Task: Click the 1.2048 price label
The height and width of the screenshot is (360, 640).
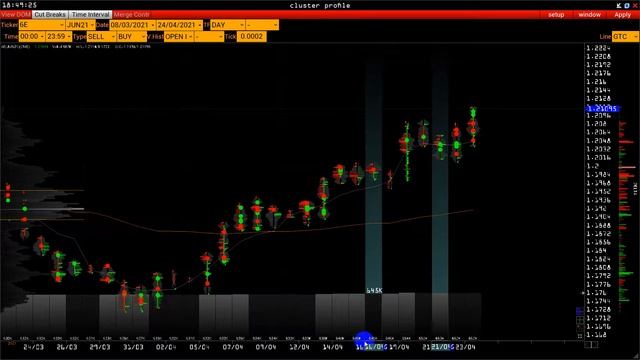Action: tap(598, 140)
